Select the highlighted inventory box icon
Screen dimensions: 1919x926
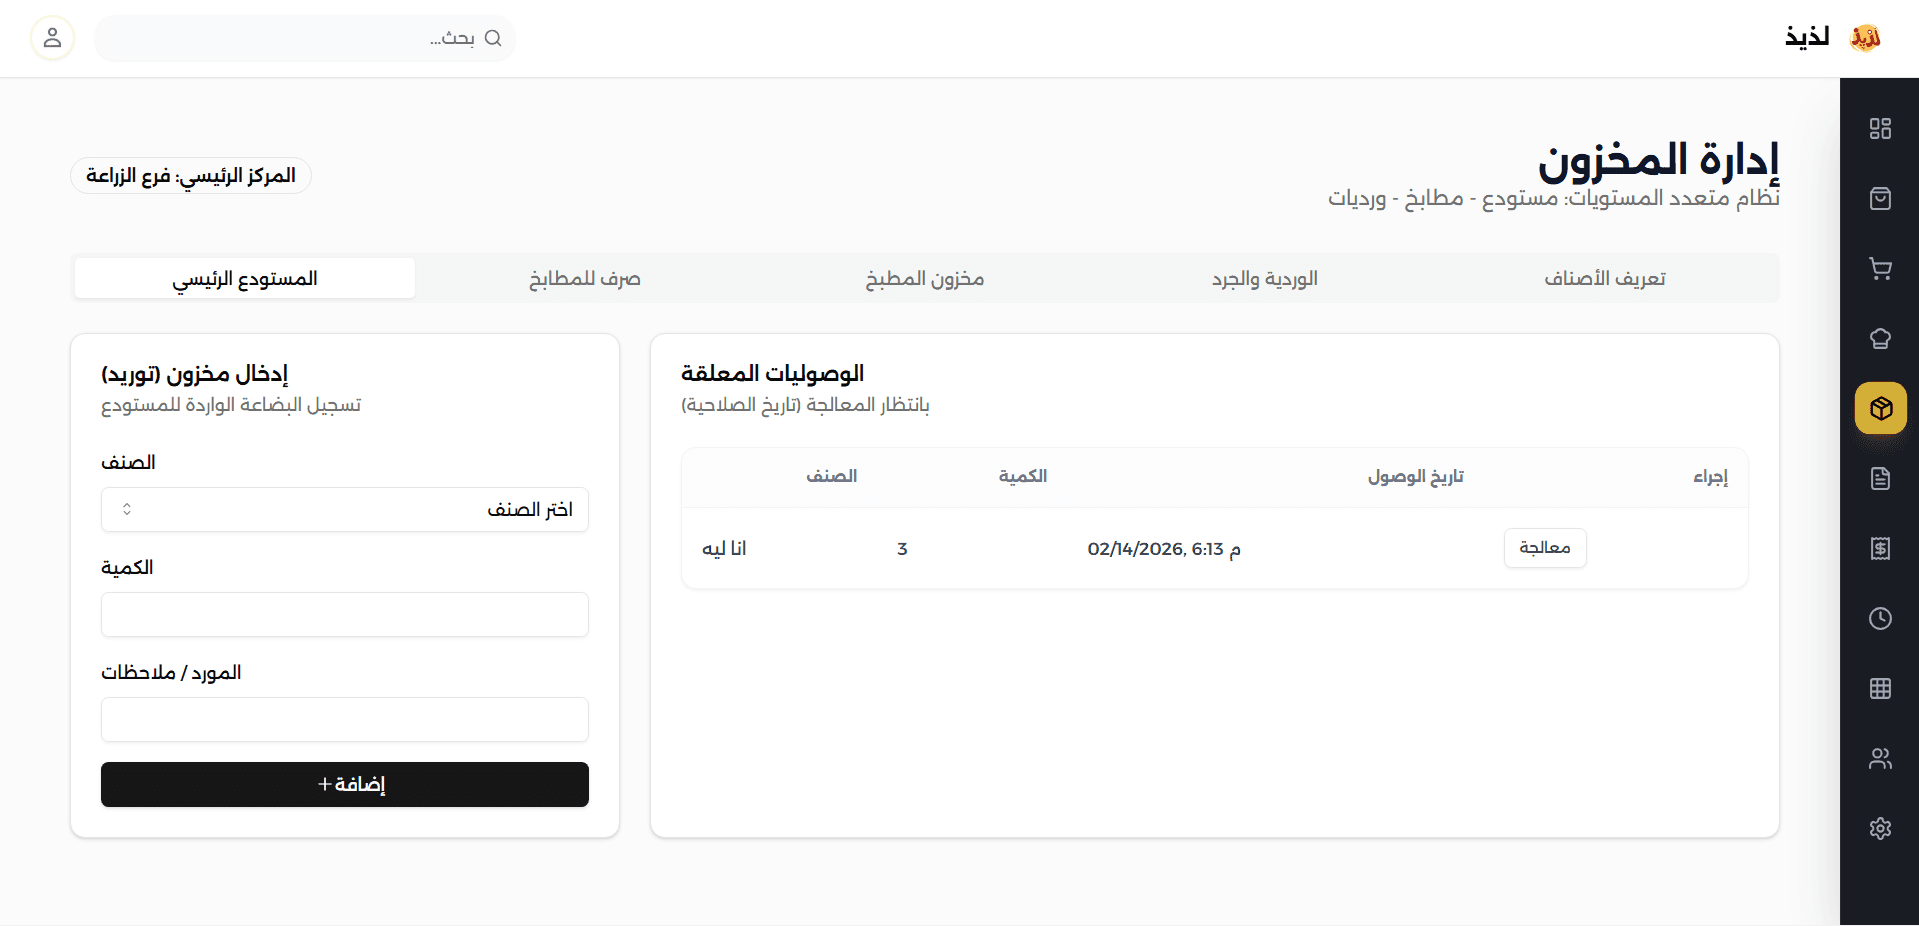click(1880, 408)
